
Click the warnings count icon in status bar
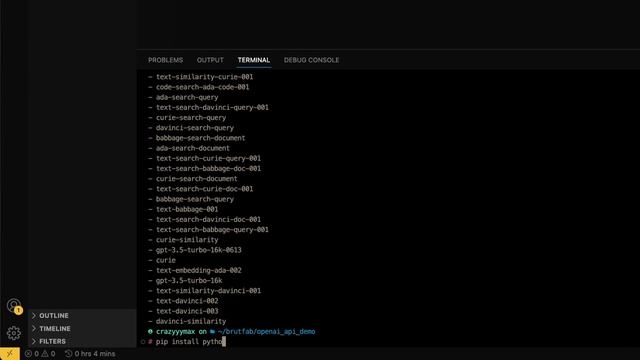tap(48, 354)
